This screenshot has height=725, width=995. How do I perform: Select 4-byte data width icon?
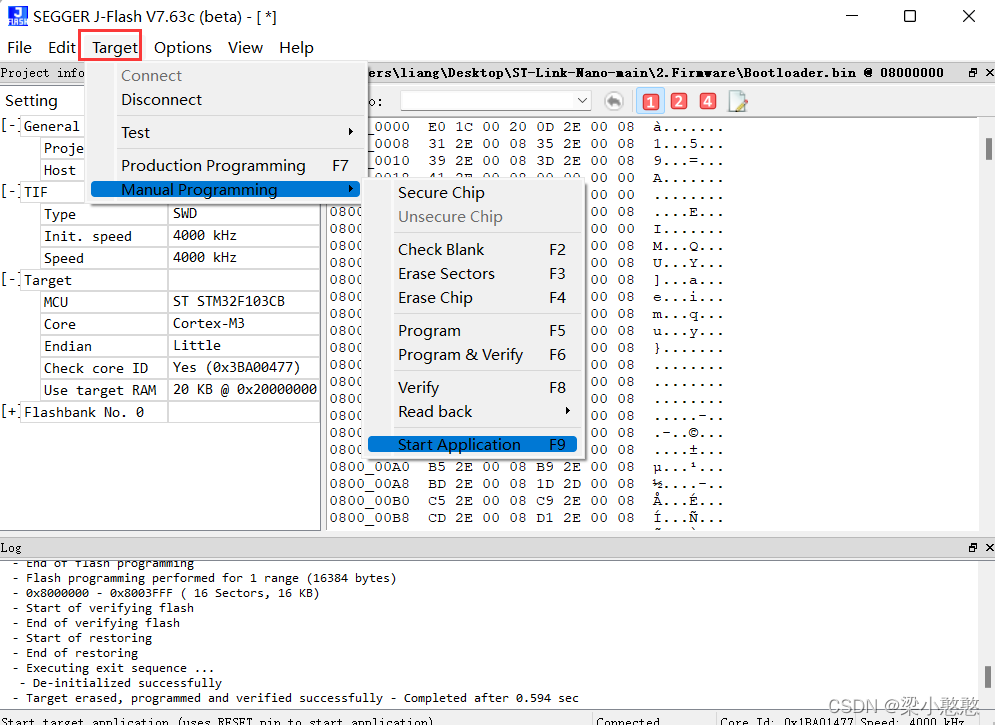708,101
